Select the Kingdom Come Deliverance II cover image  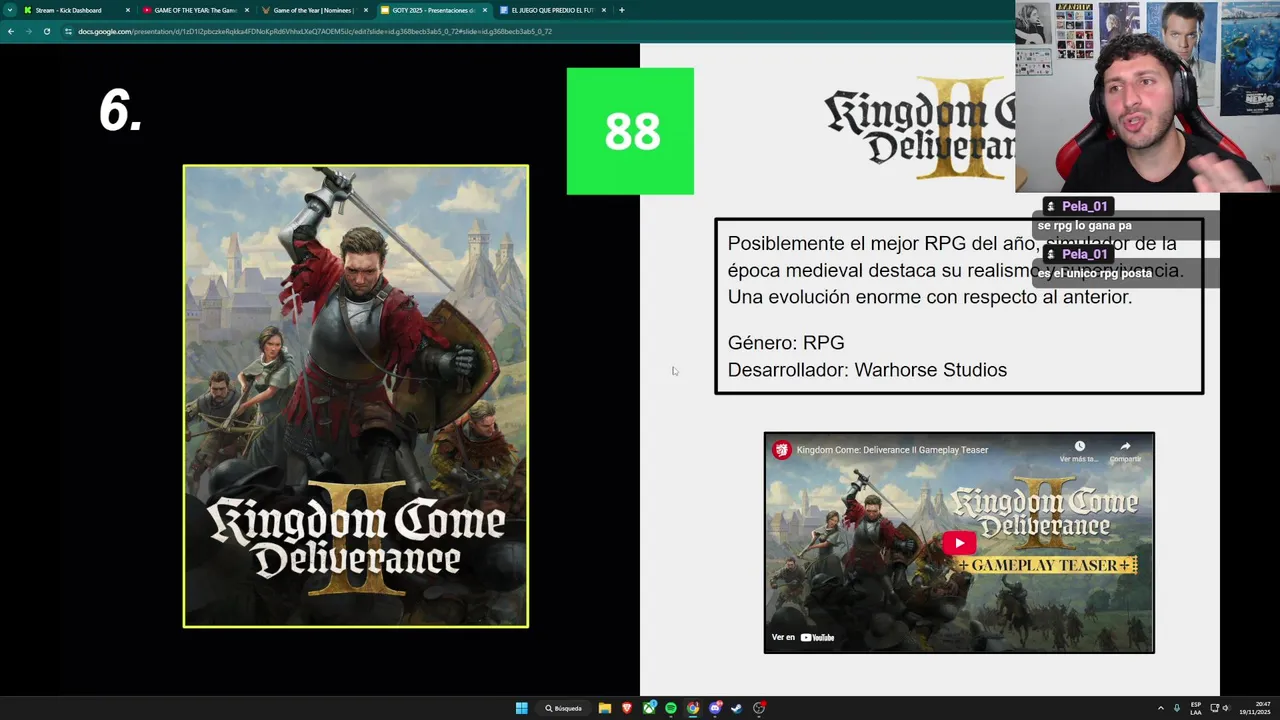356,396
